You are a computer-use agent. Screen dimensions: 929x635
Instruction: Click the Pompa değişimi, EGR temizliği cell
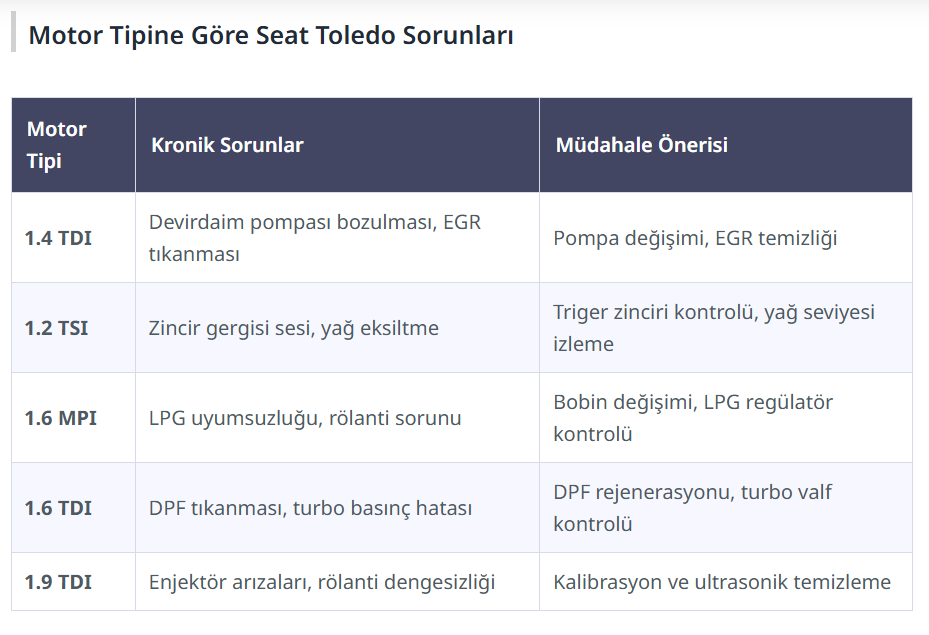[x=695, y=238]
